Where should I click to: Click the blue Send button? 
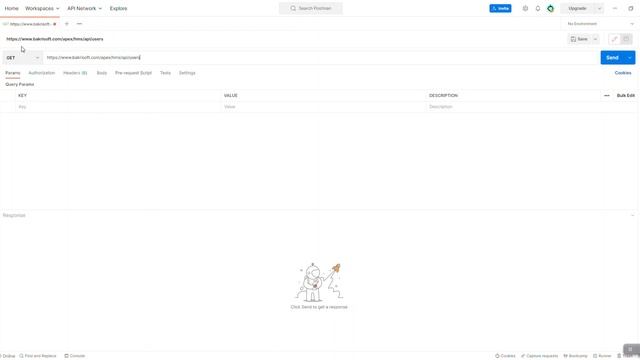click(x=612, y=58)
